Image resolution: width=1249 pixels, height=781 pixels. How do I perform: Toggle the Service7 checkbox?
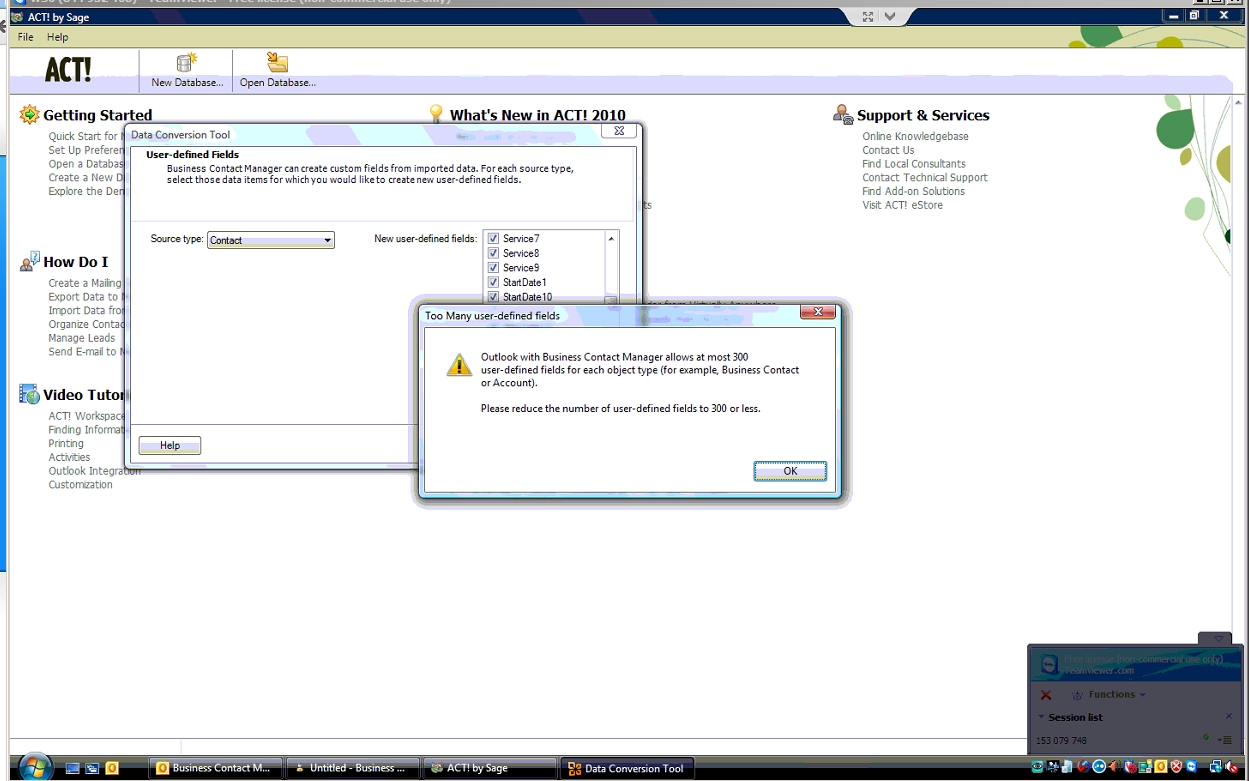click(x=493, y=239)
